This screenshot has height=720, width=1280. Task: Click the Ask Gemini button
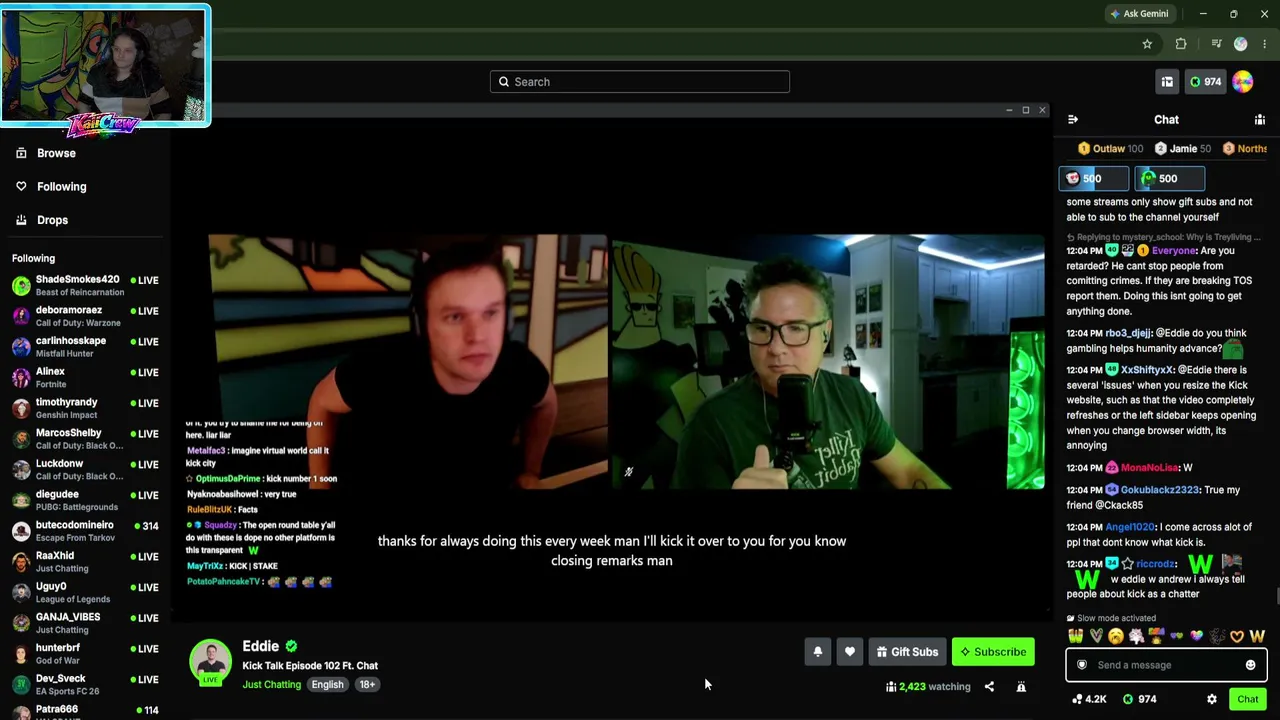point(1139,14)
